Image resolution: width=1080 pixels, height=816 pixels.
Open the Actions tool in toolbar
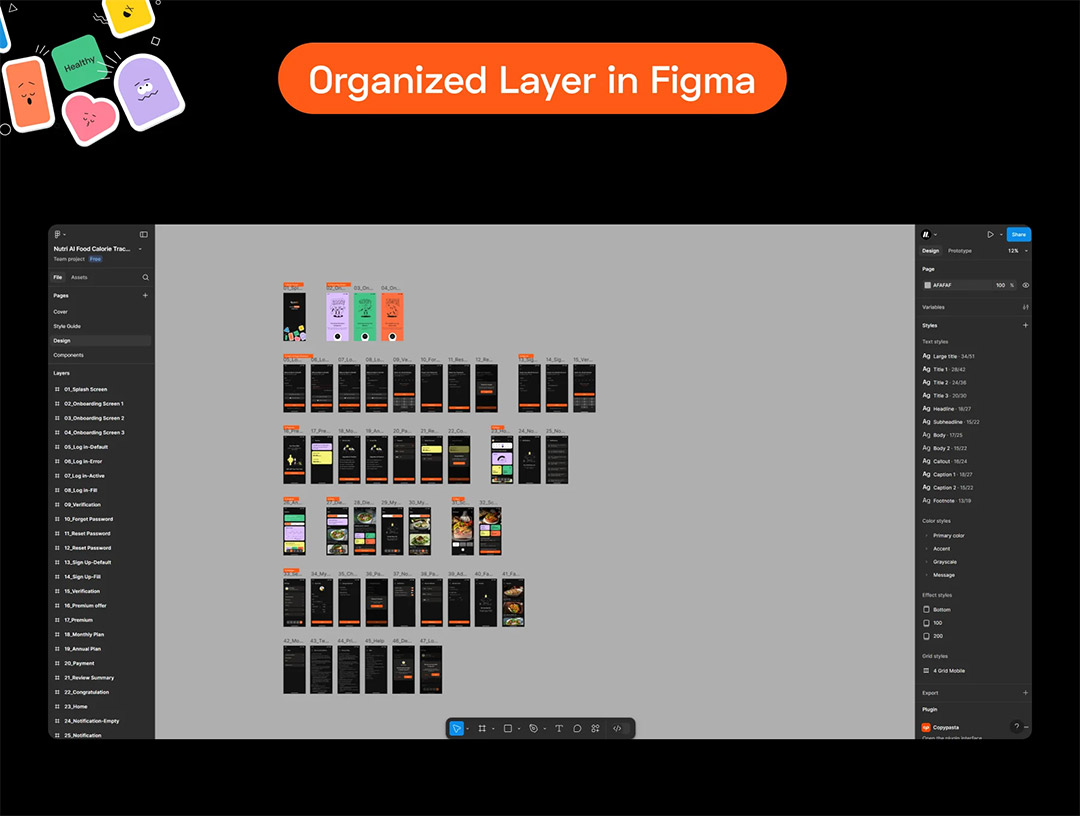coord(595,729)
